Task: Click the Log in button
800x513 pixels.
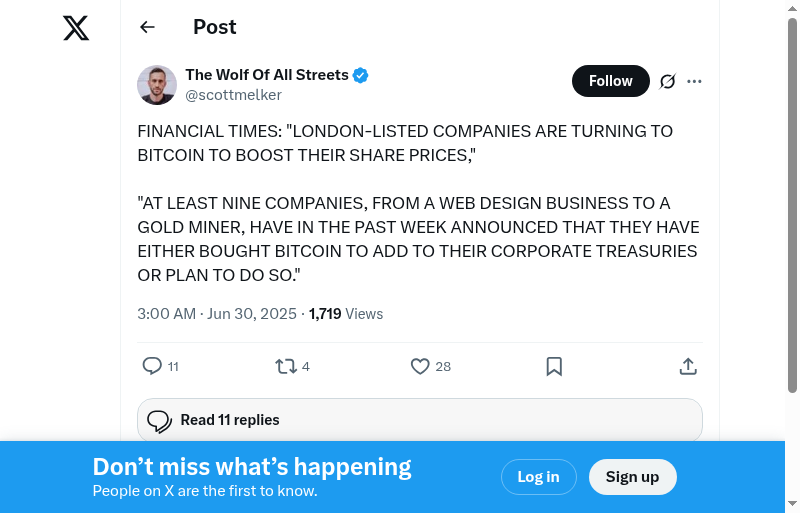Action: 538,477
